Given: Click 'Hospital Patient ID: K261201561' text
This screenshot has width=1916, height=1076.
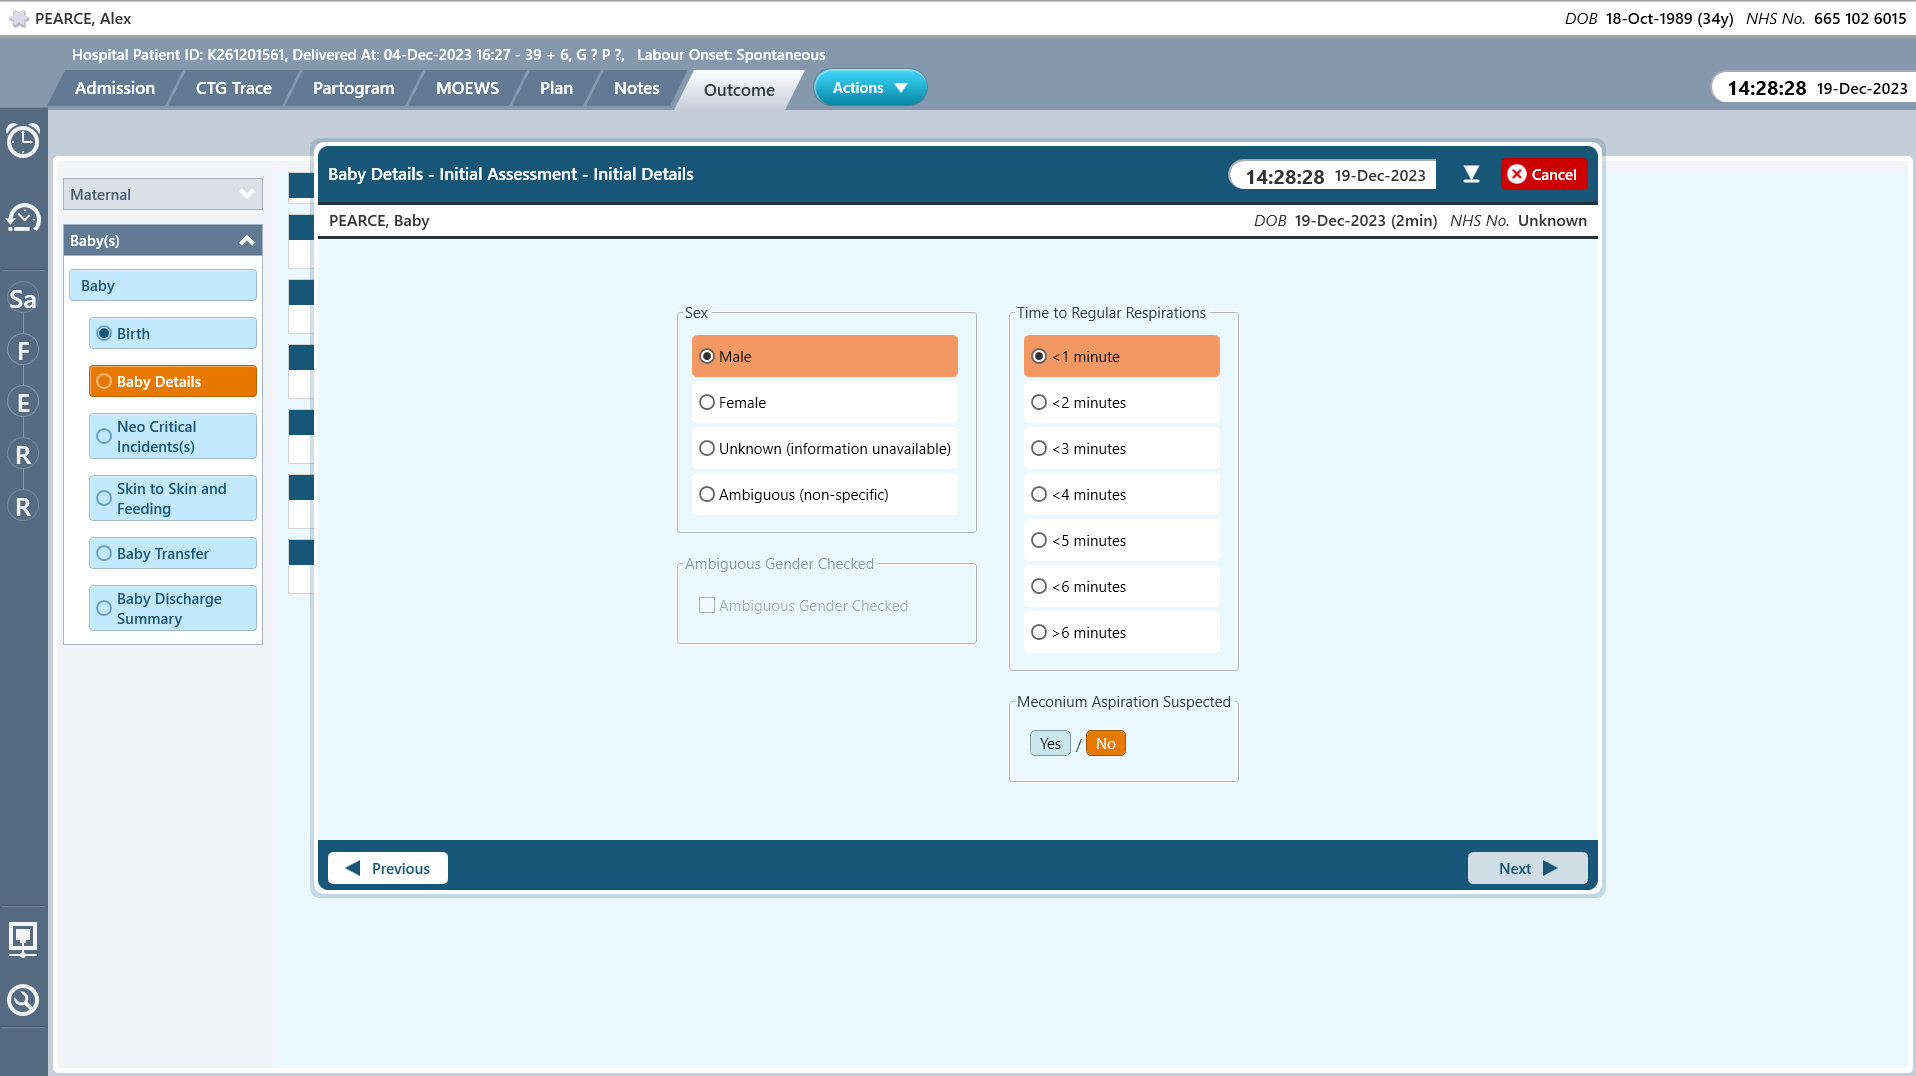Looking at the screenshot, I should 179,55.
